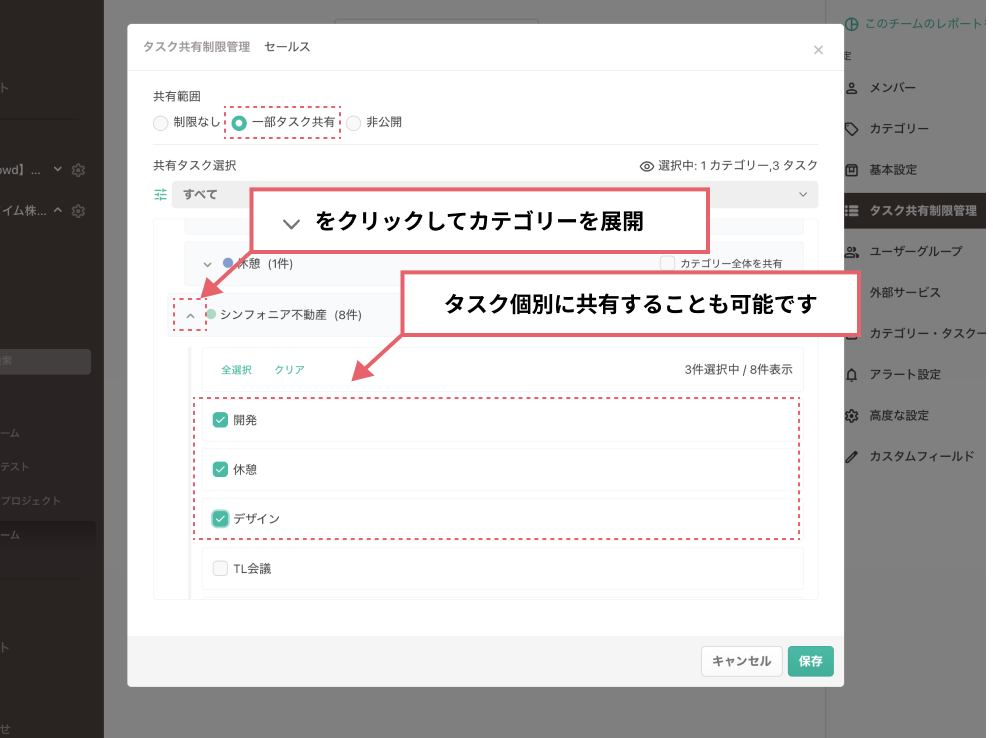
Task: Click the クリア link
Action: point(289,369)
